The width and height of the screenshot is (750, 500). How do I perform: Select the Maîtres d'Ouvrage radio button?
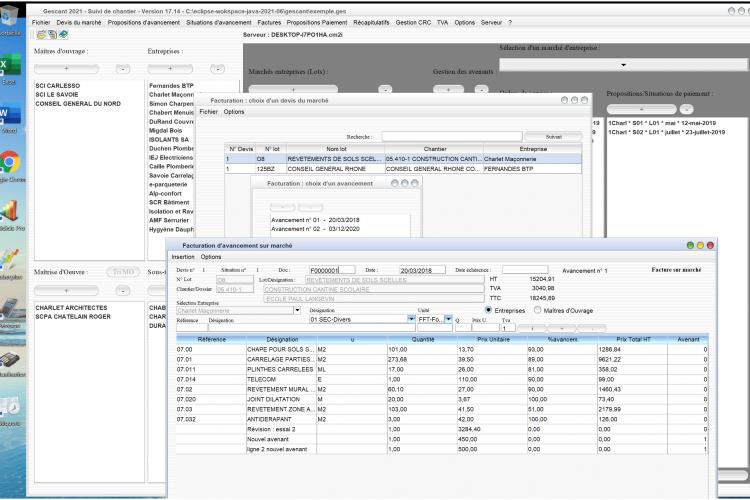(x=538, y=310)
